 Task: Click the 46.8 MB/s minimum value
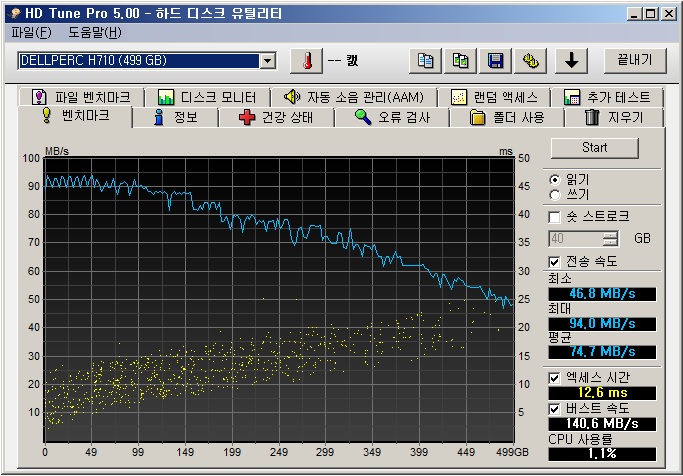pos(602,294)
